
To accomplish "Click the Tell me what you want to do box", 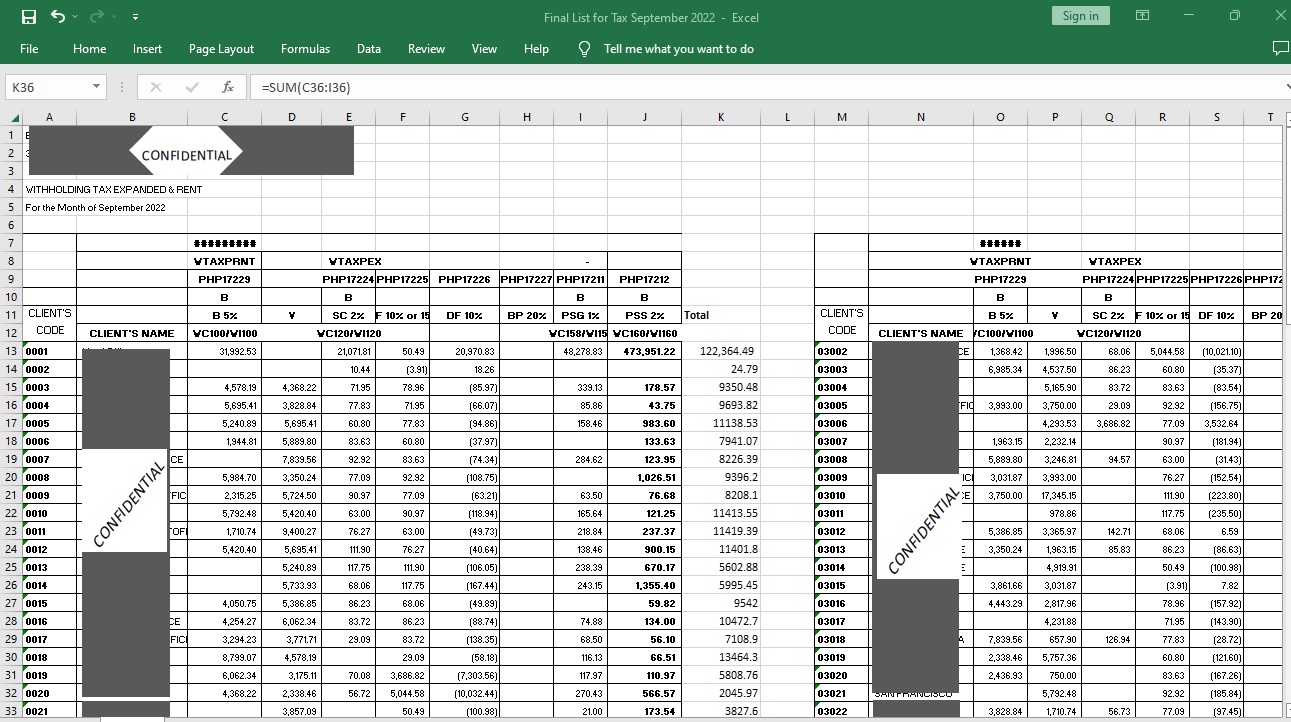I will 678,49.
